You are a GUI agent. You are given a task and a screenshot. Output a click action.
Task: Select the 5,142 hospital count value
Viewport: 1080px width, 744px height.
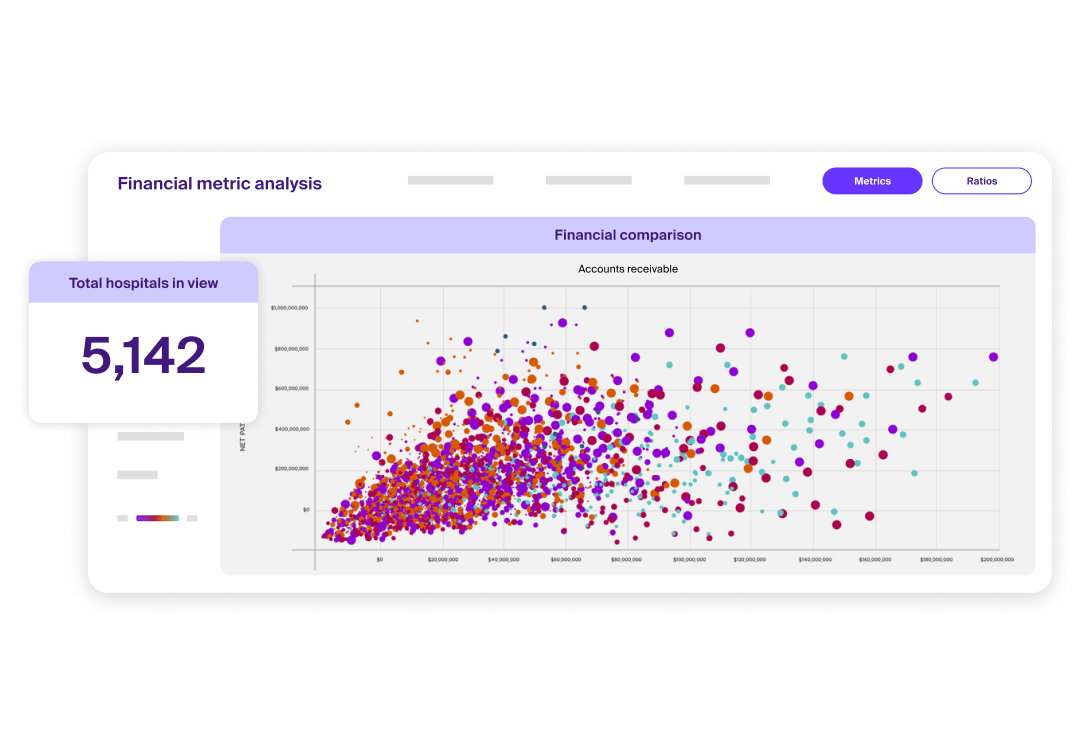tap(143, 356)
